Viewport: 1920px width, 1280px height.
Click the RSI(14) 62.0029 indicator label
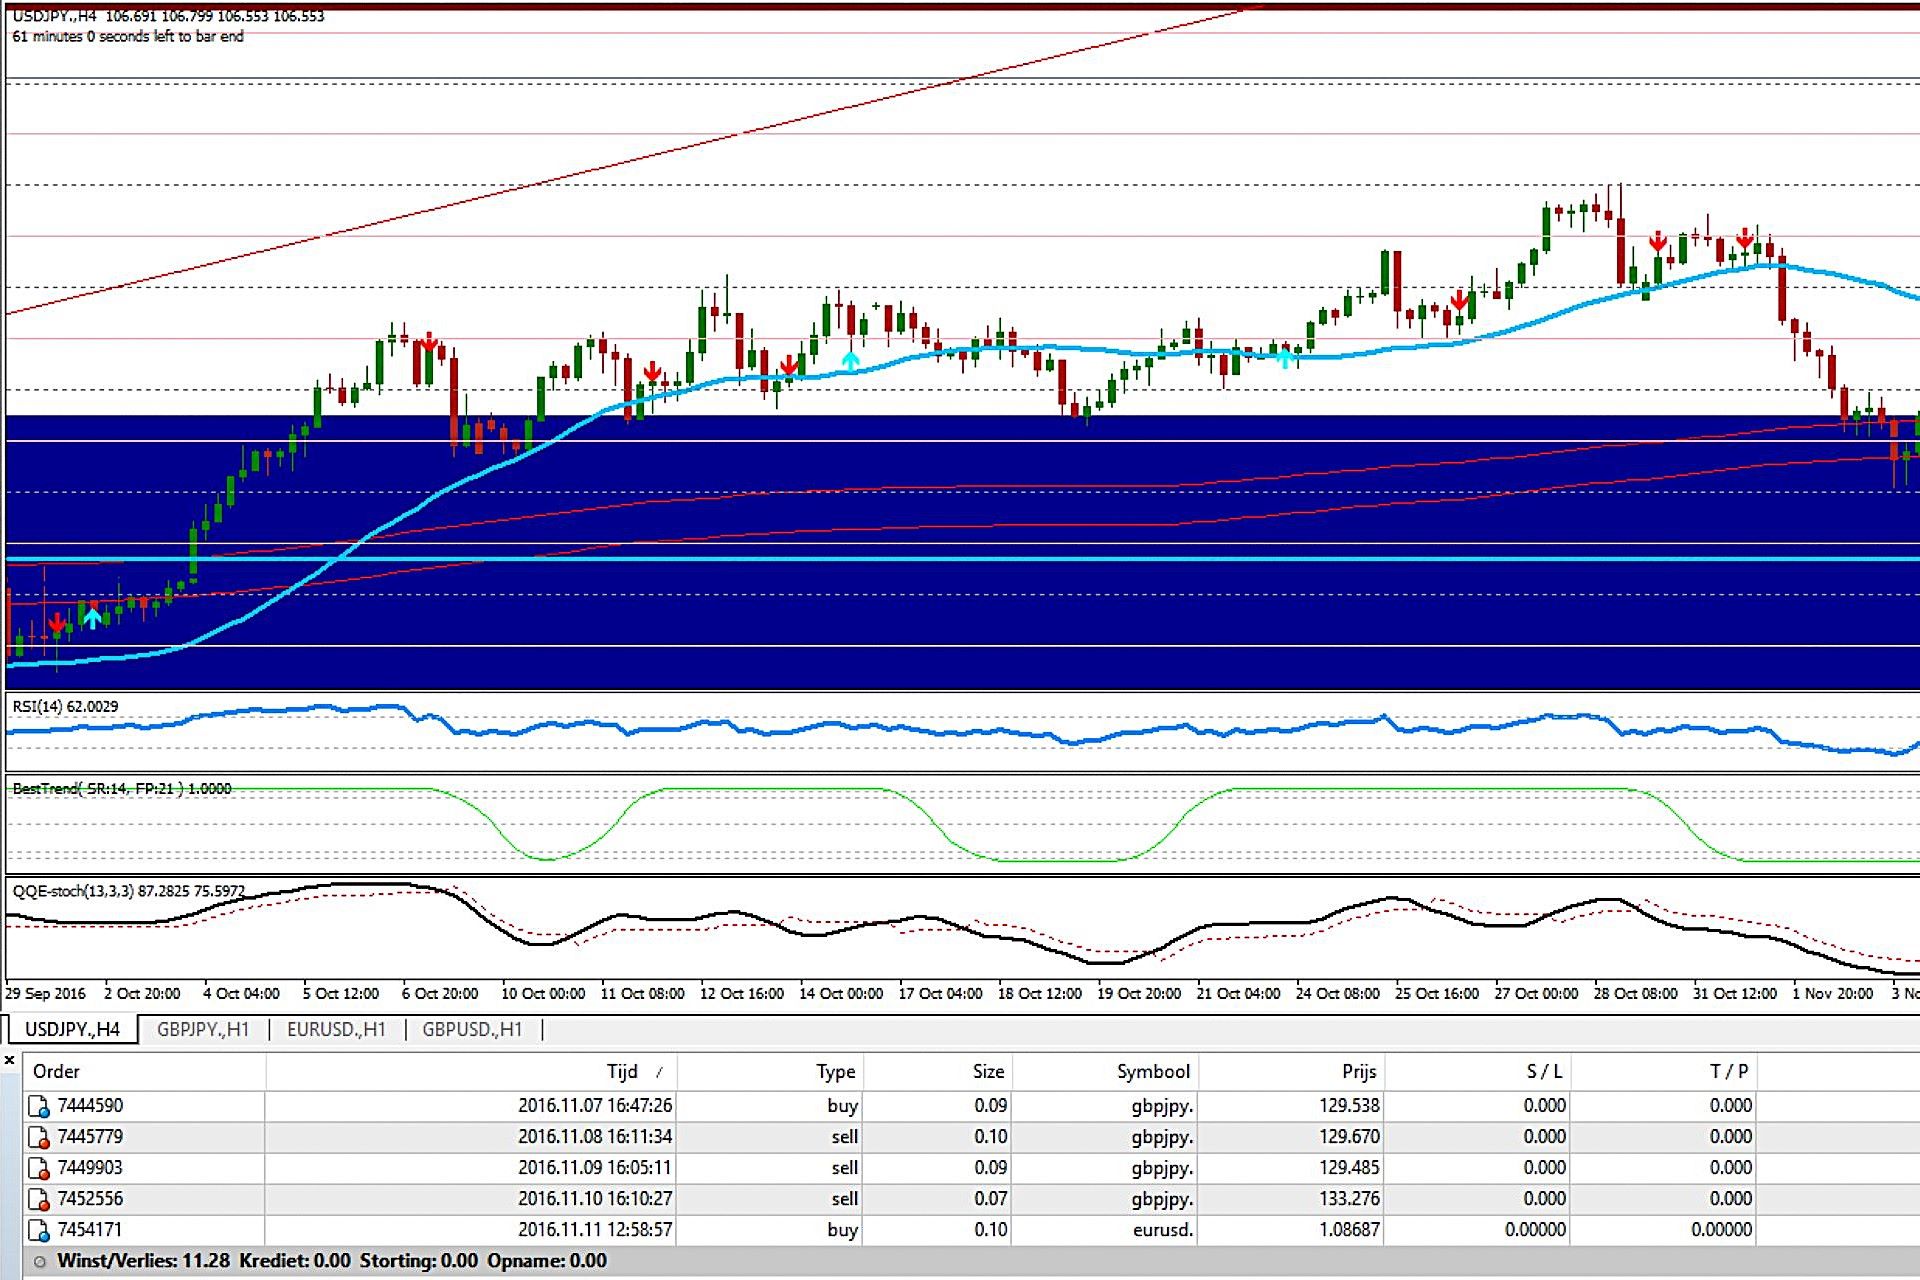(65, 706)
